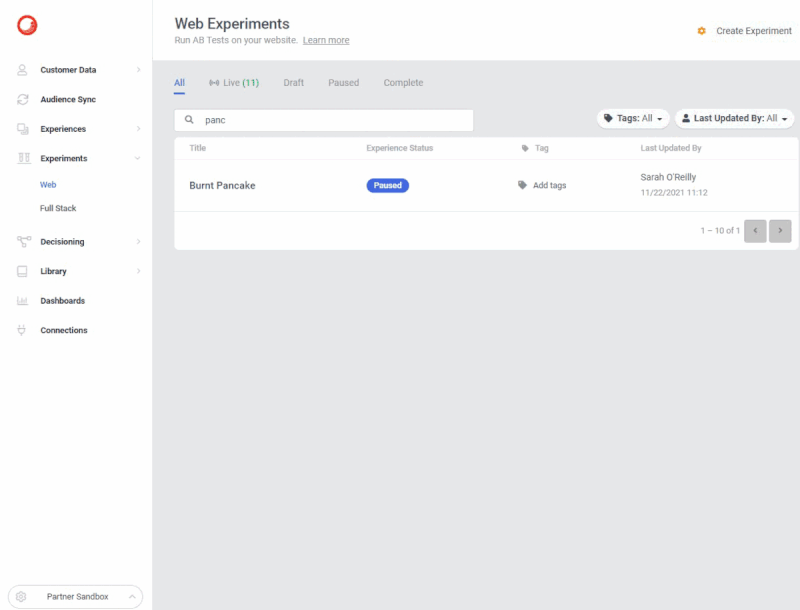Open Last Updated By filter dropdown

734,118
